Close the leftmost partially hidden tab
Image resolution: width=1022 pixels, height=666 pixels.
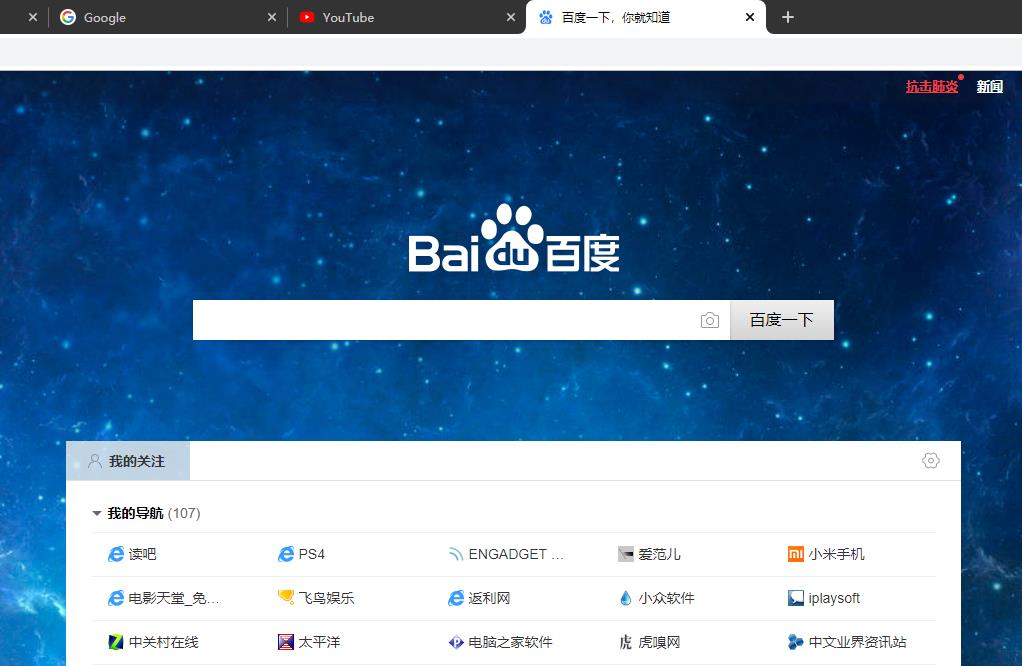point(33,17)
